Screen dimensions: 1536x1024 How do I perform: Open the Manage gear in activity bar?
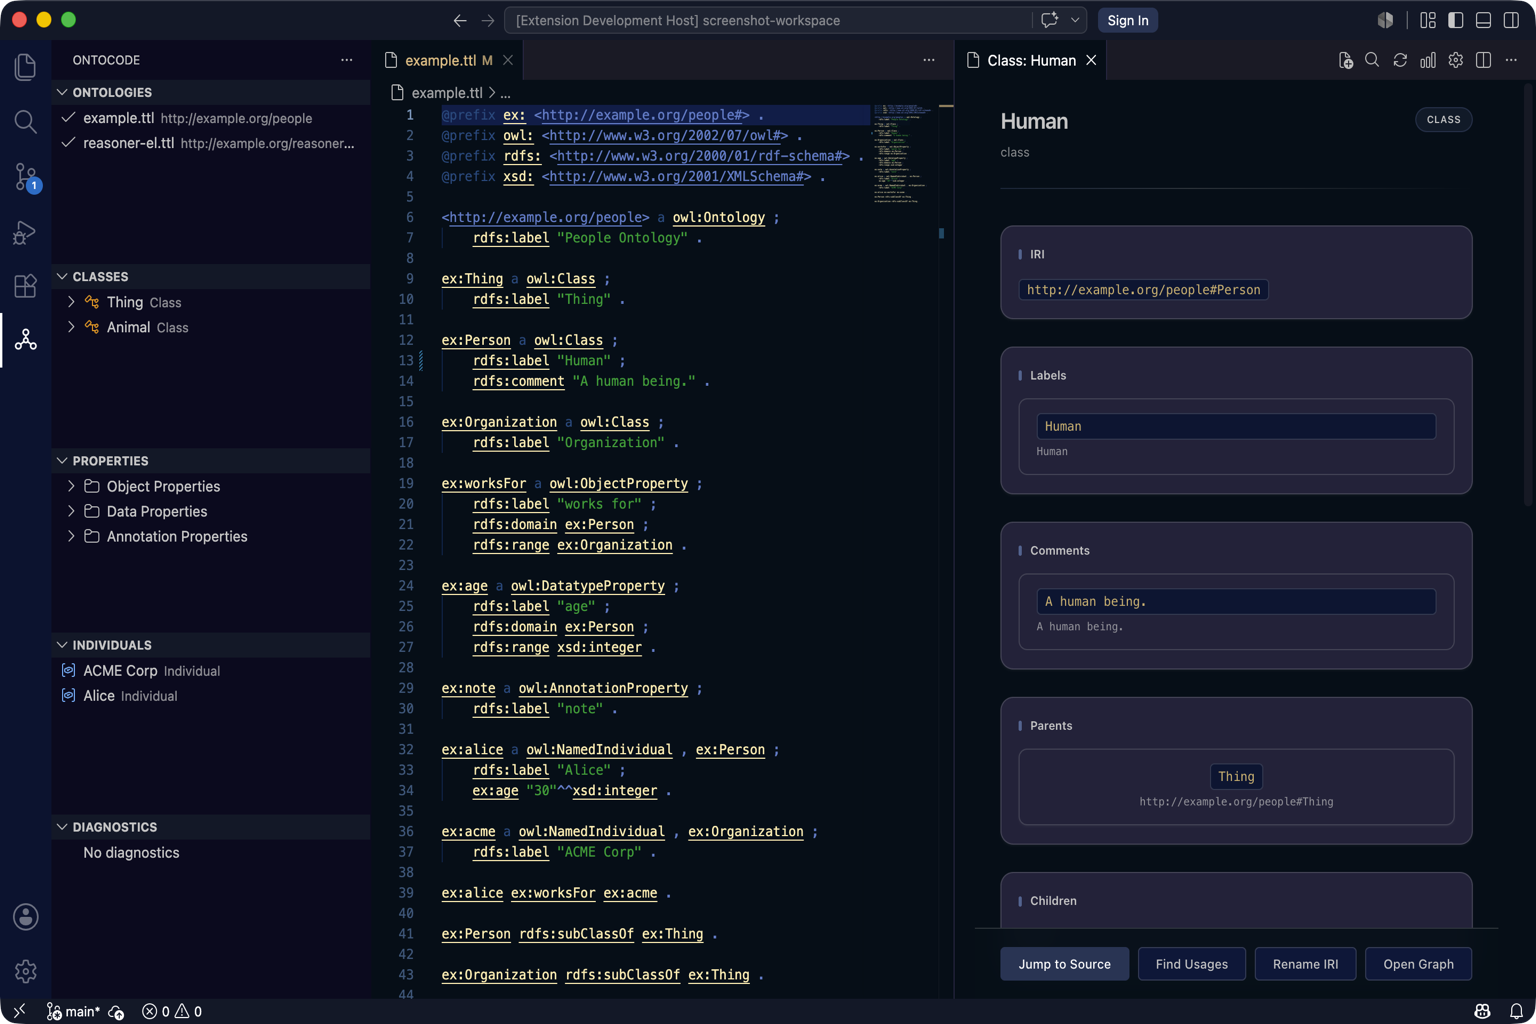point(26,971)
